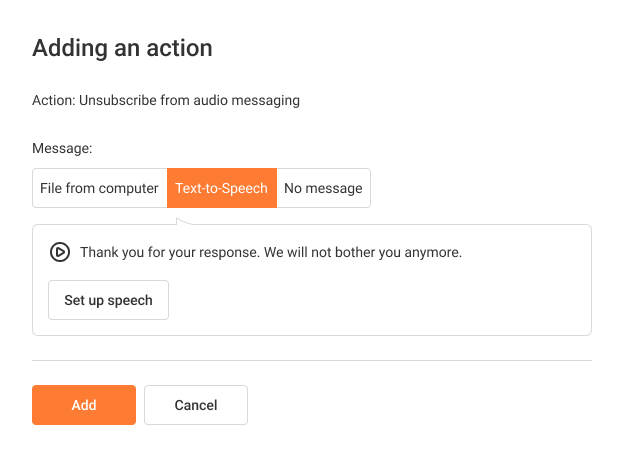Play the text-to-speech message preview

[60, 252]
